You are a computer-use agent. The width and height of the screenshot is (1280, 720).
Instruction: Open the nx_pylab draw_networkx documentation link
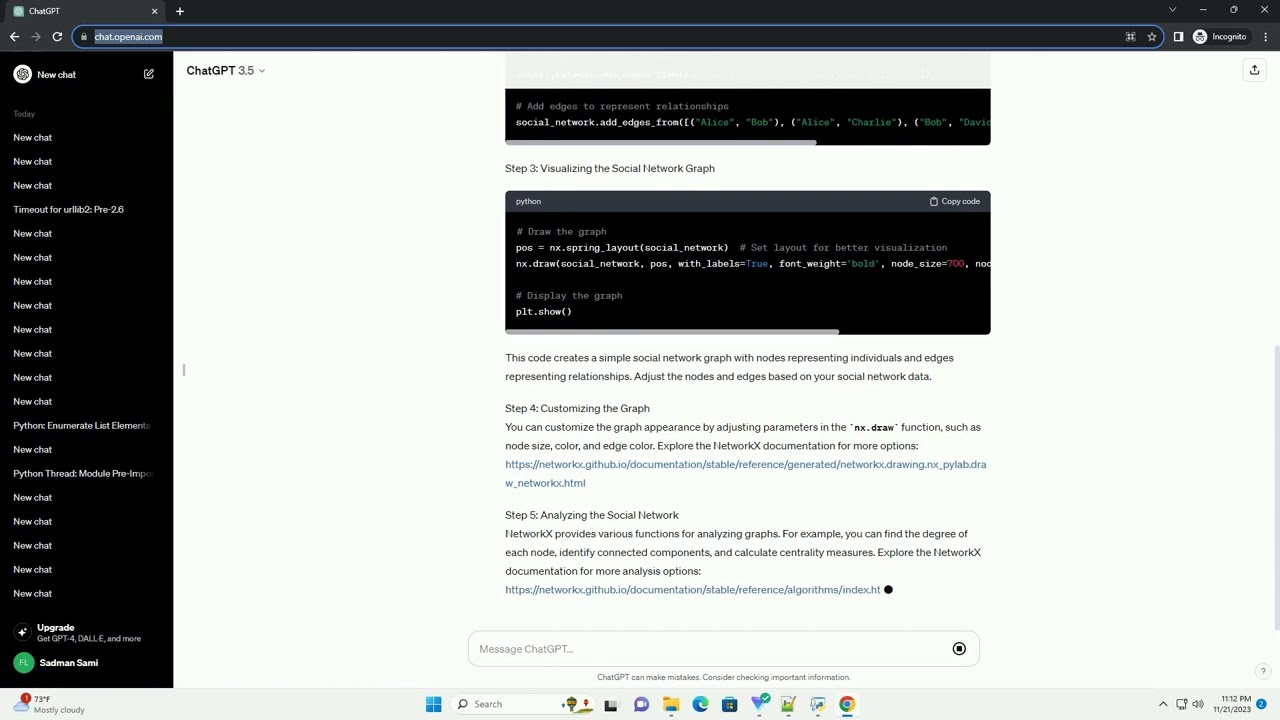coord(745,473)
